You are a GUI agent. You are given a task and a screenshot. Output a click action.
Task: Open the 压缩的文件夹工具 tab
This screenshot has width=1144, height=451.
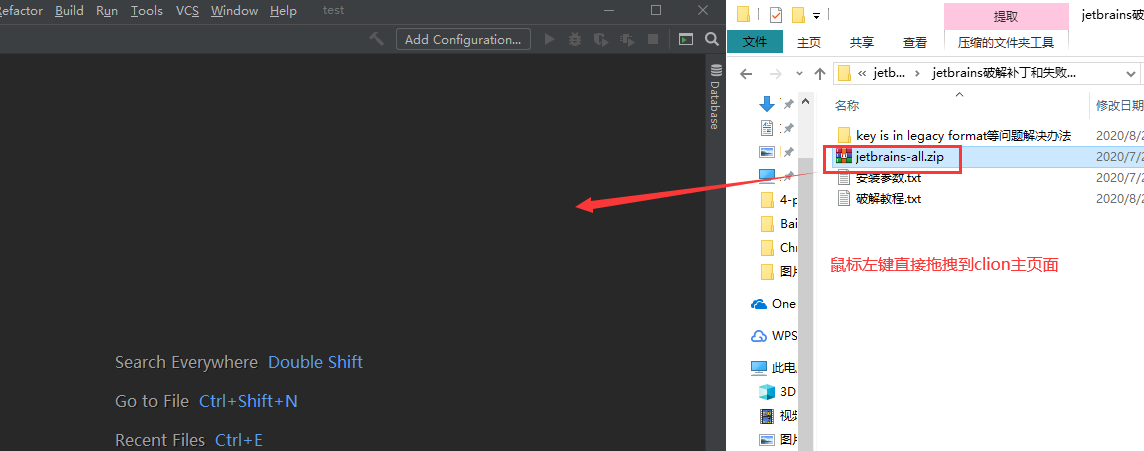[1006, 42]
